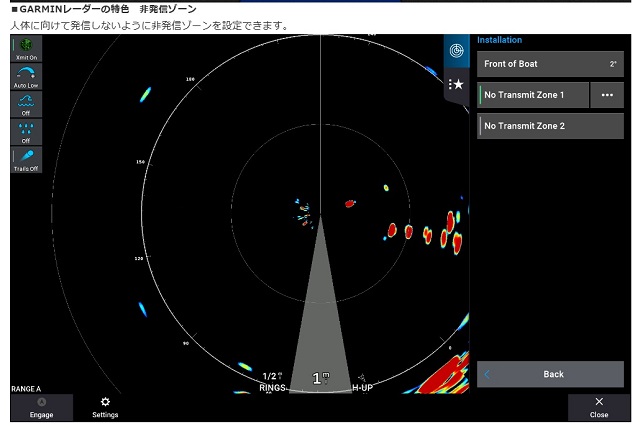
Task: Toggle the Trails Off button
Action: [x=26, y=160]
